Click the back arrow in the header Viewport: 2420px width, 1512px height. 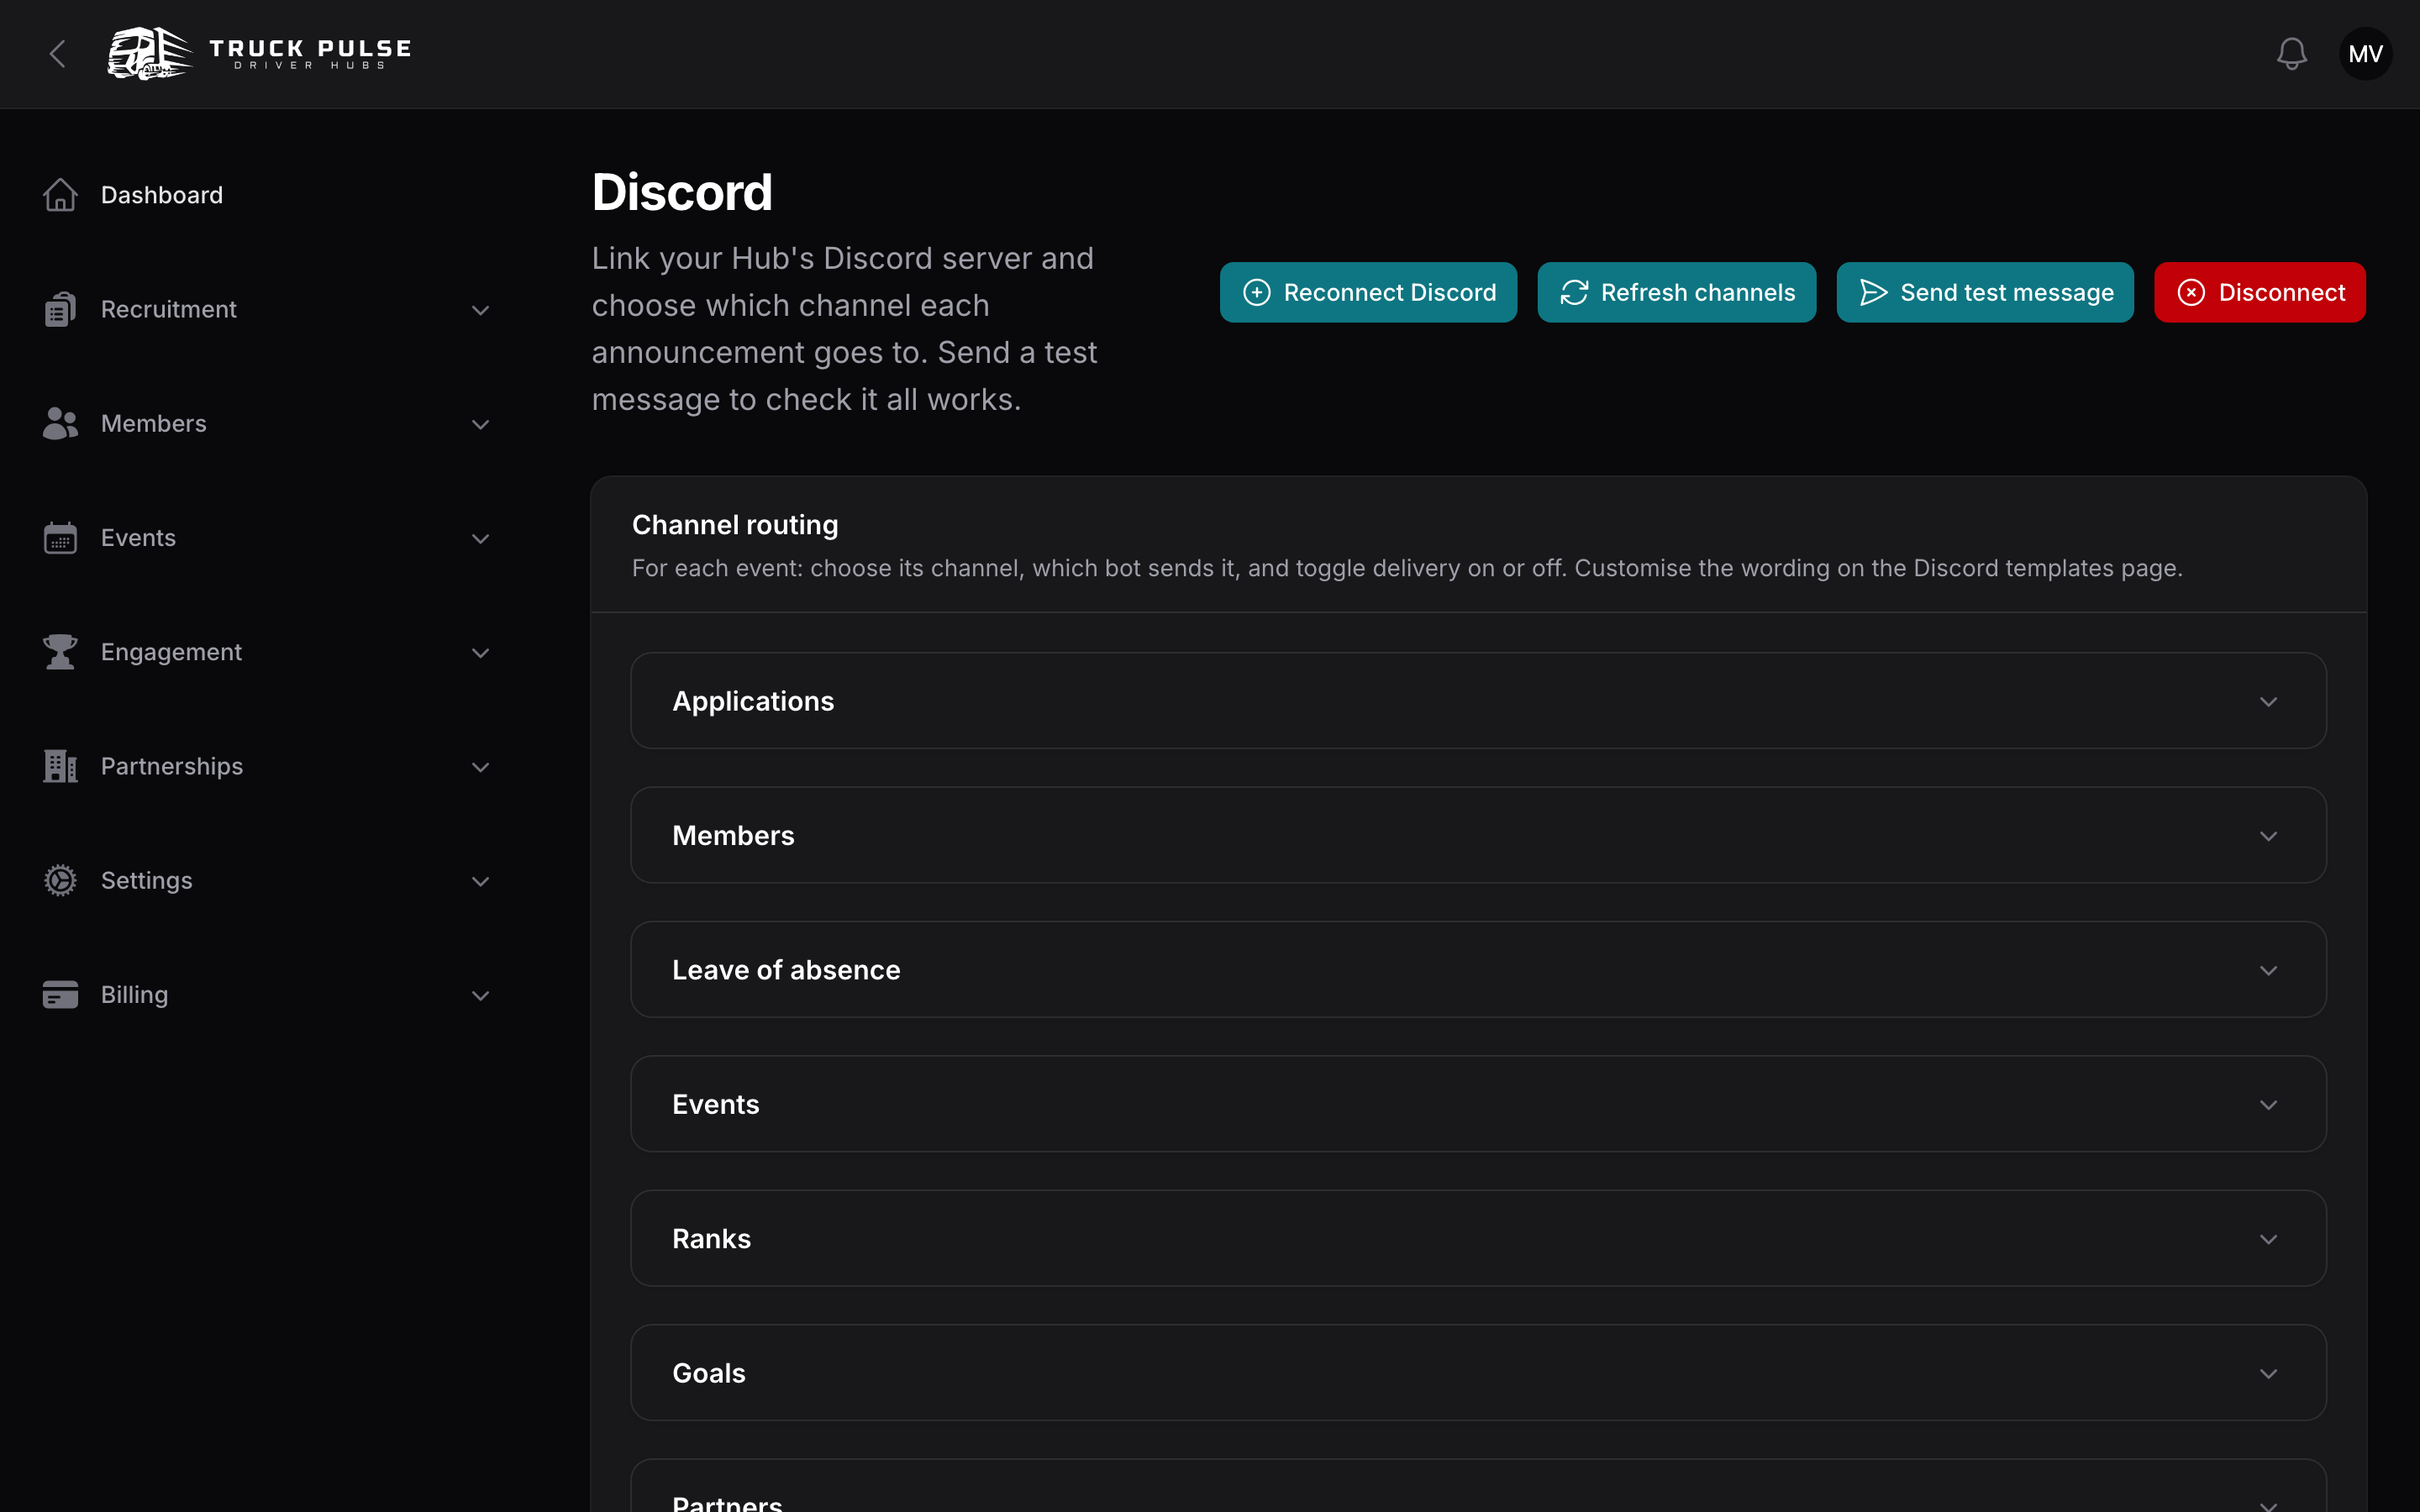click(57, 54)
